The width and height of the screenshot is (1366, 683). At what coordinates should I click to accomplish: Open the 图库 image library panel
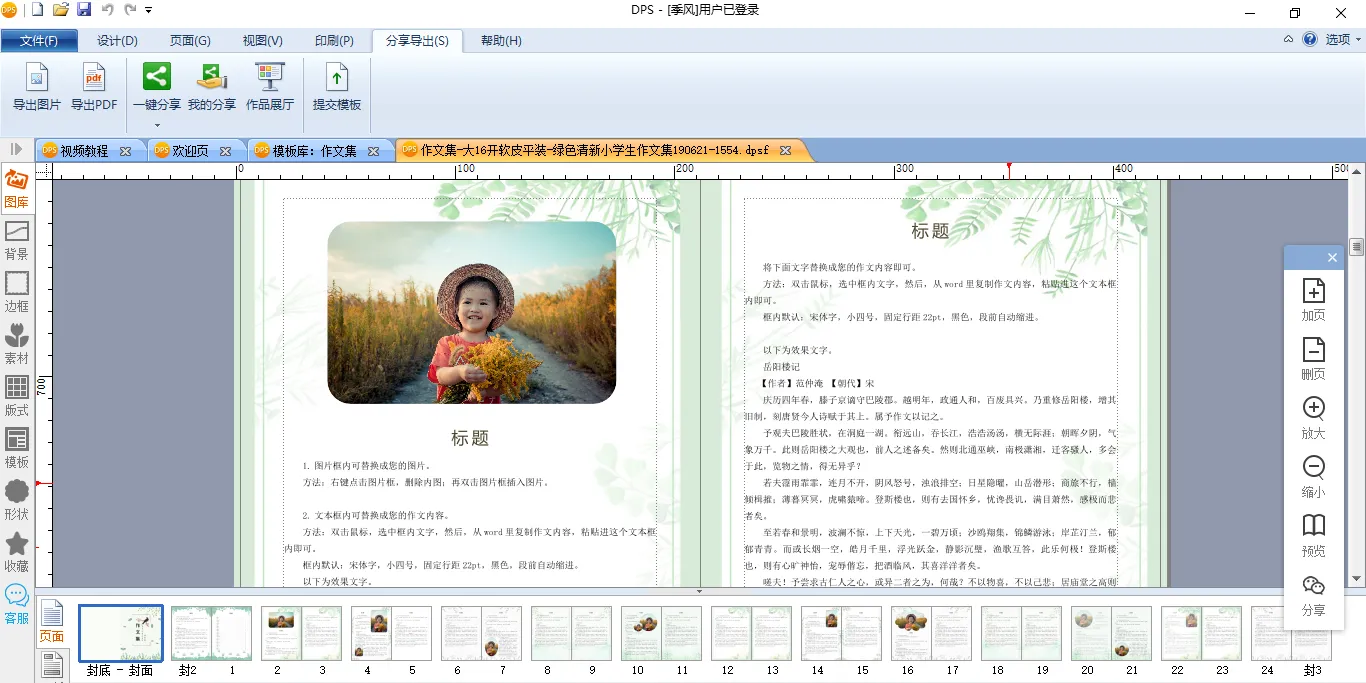(x=16, y=188)
